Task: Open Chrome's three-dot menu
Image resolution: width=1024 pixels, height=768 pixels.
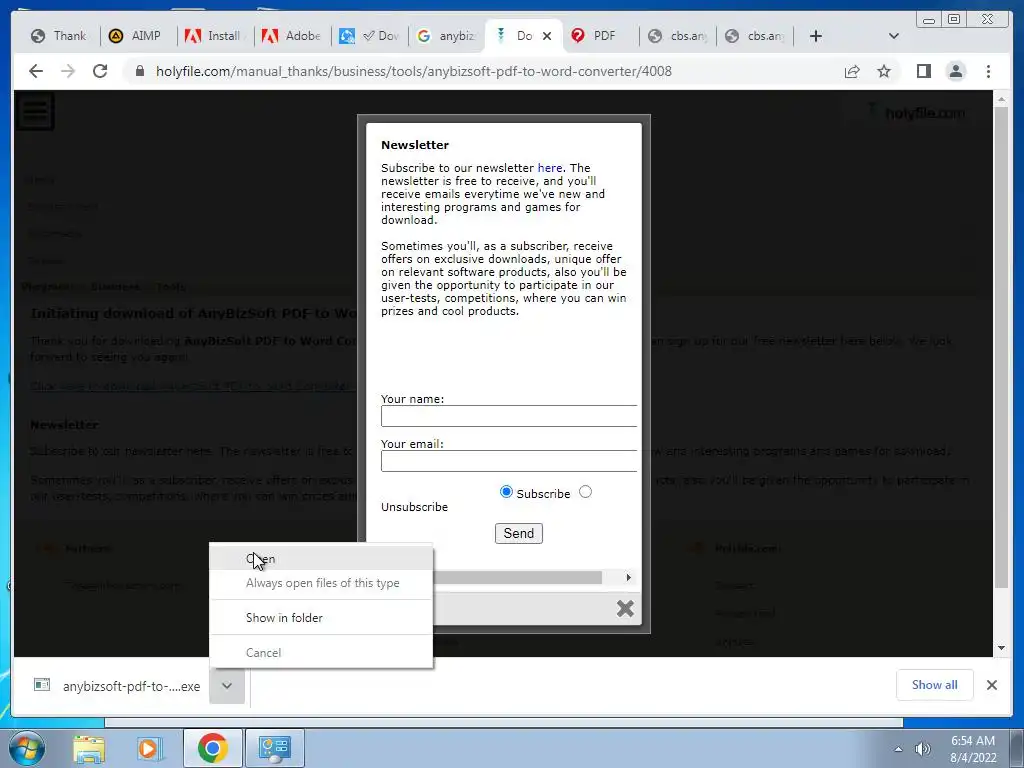Action: [988, 71]
